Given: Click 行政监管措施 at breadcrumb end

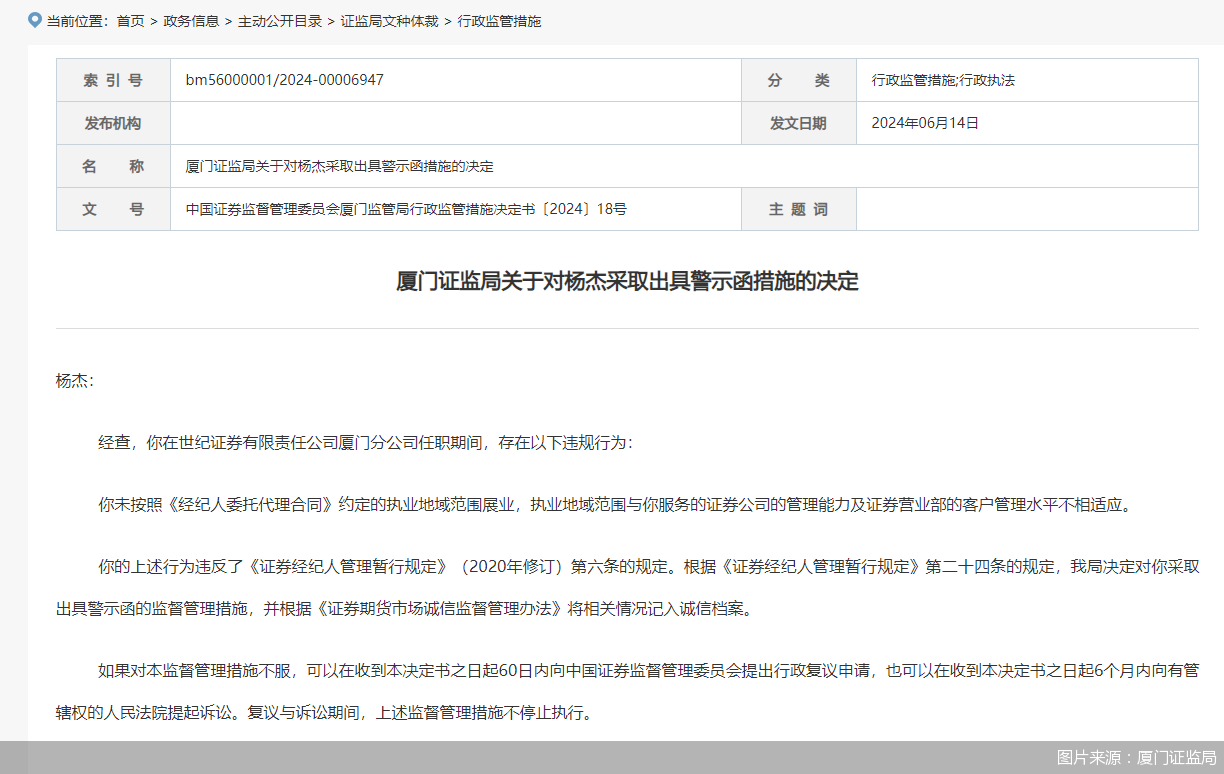Looking at the screenshot, I should pyautogui.click(x=498, y=20).
